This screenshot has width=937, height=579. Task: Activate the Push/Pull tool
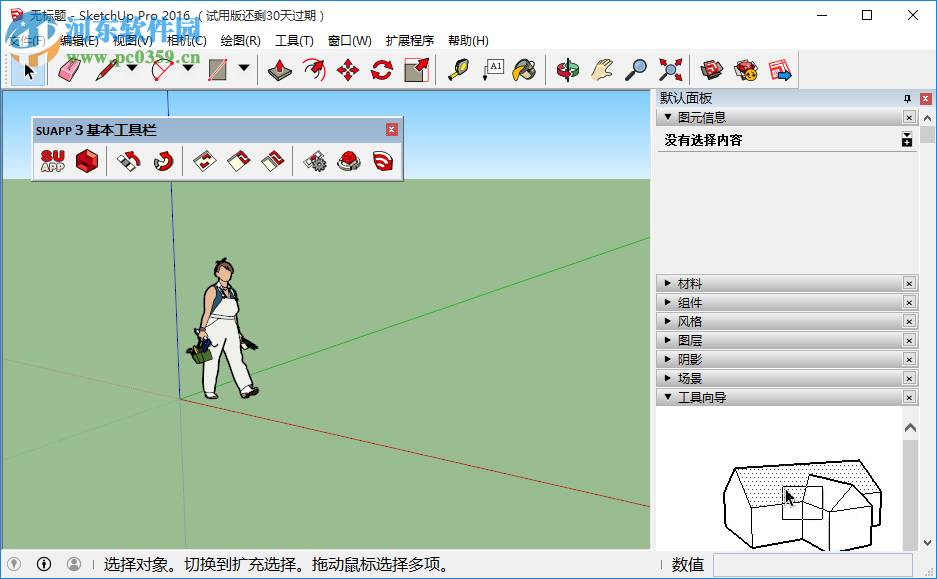[x=279, y=69]
